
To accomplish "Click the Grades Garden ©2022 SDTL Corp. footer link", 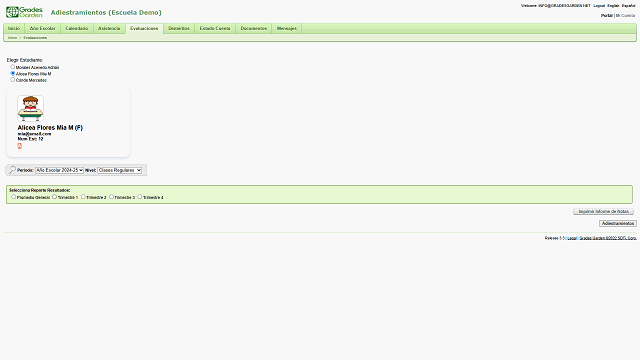I will (608, 238).
